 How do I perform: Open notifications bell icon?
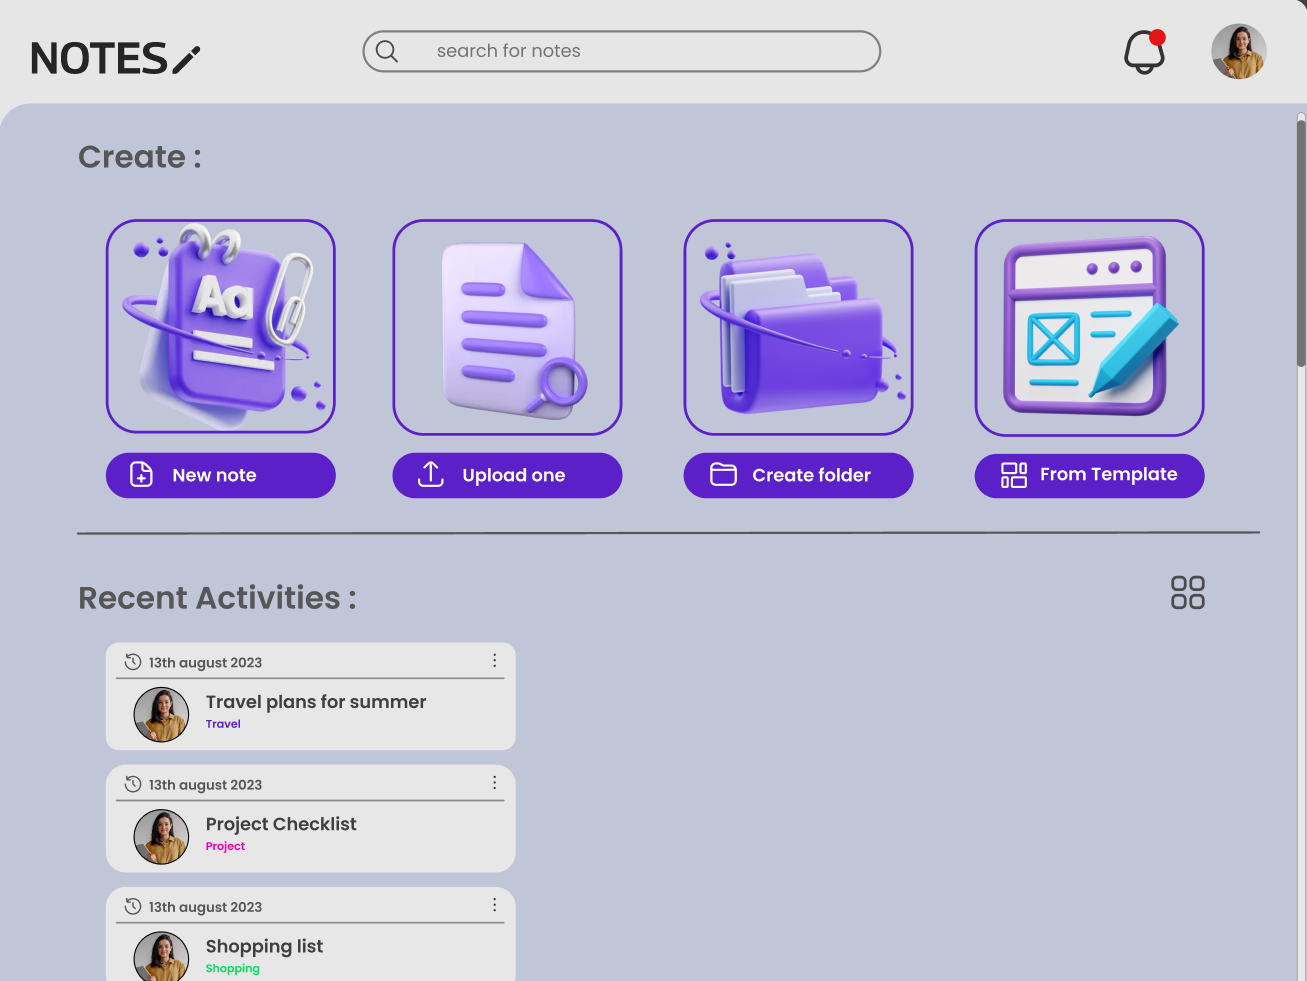[x=1145, y=51]
